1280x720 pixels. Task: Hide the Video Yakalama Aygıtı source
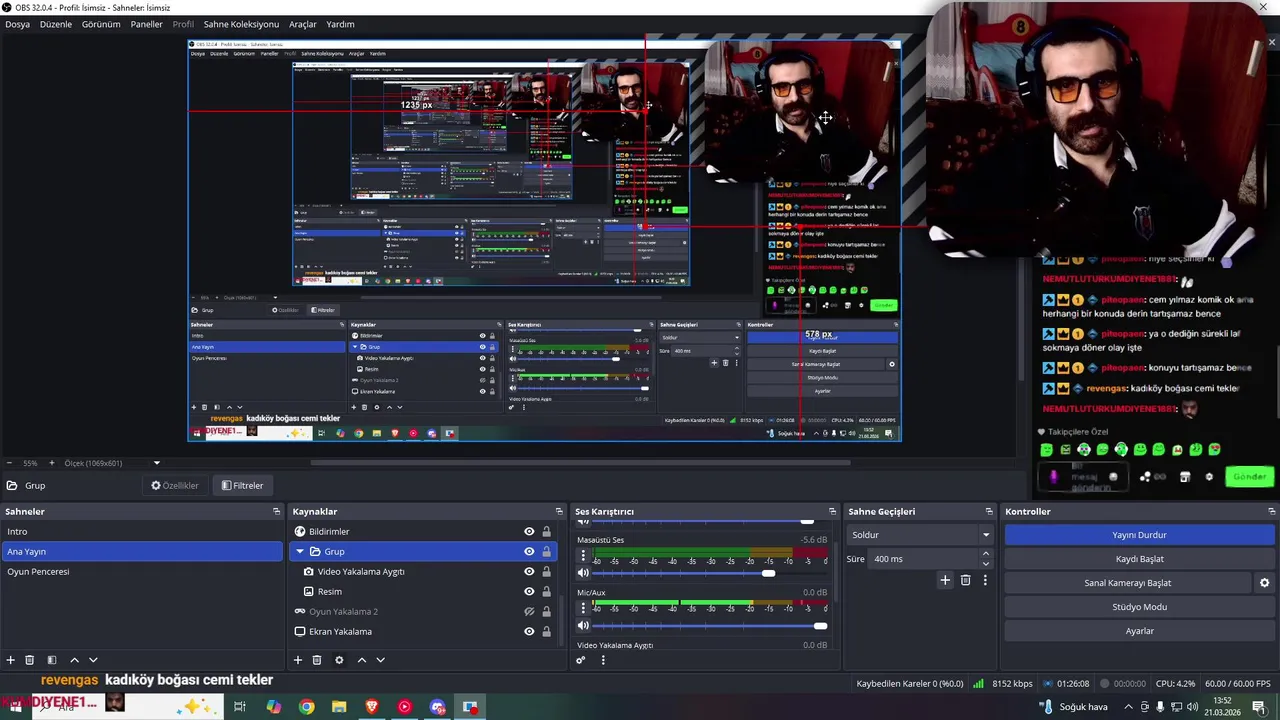click(529, 572)
